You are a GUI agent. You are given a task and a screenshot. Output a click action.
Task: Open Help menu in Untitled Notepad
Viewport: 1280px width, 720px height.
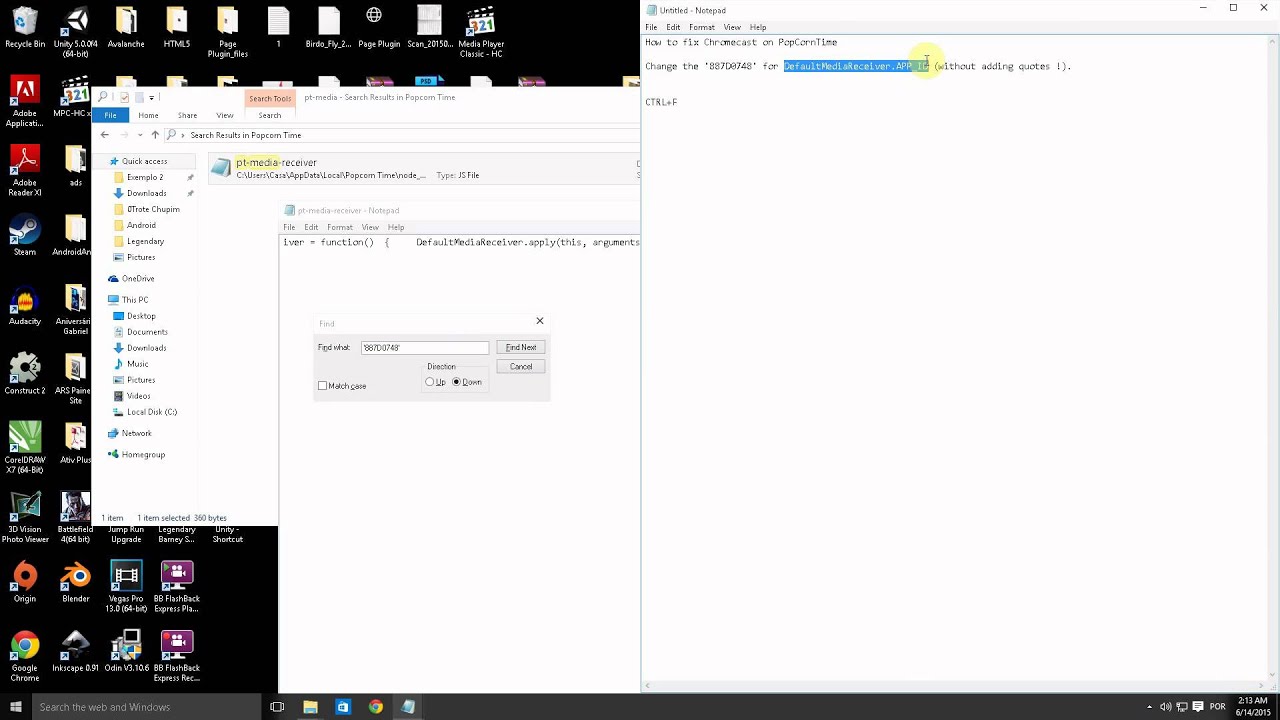click(x=758, y=27)
